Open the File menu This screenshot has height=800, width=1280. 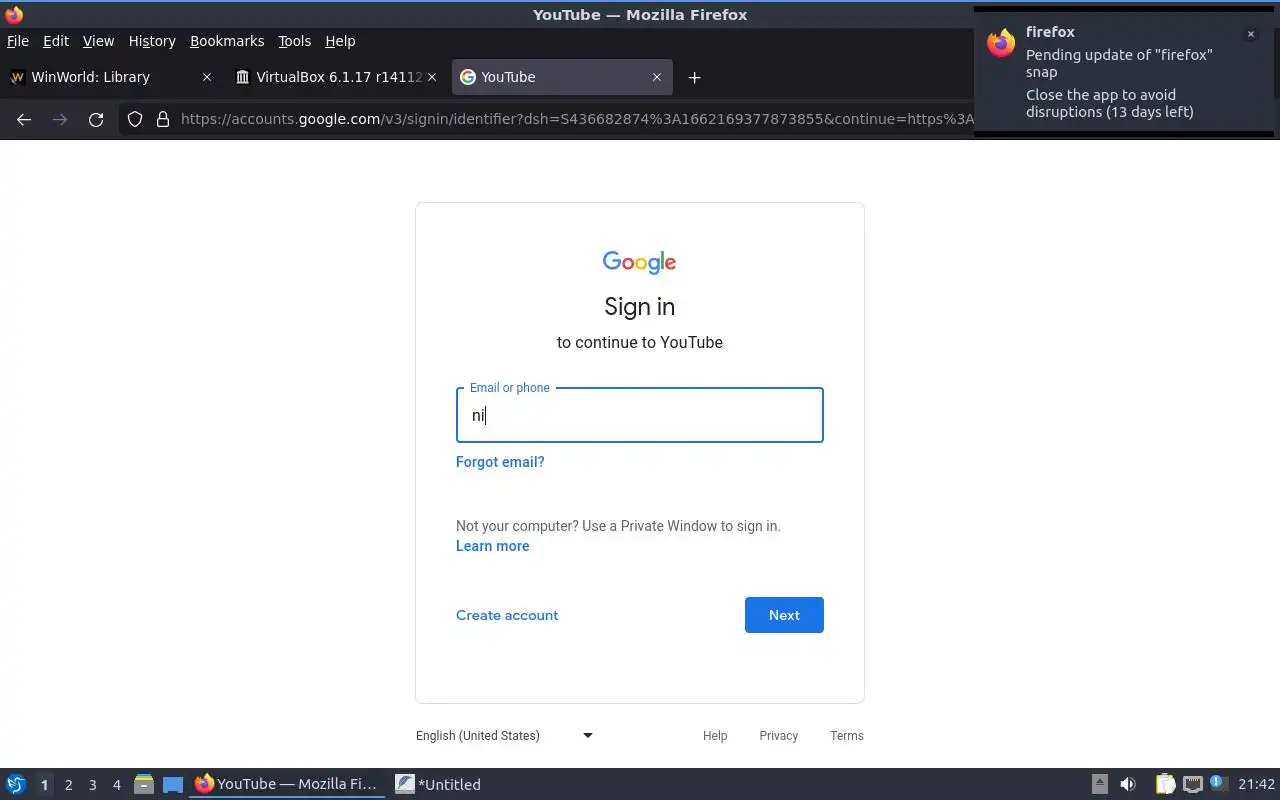(x=18, y=41)
